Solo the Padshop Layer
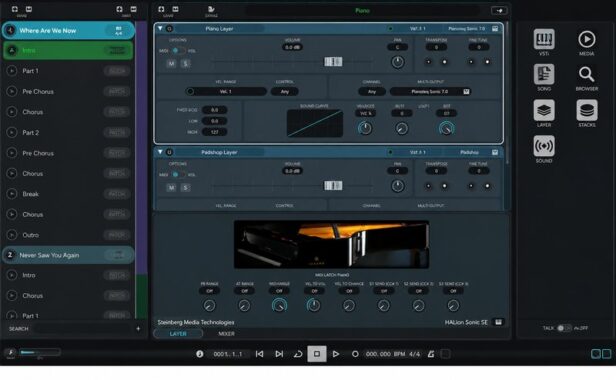This screenshot has width=616, height=380. (x=185, y=187)
